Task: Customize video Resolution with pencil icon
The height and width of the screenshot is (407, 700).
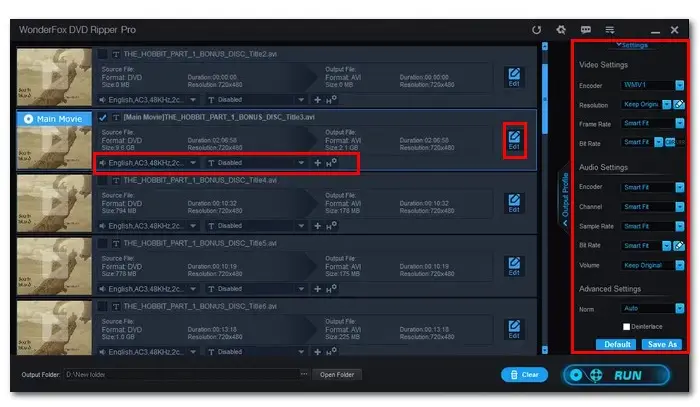Action: point(679,104)
